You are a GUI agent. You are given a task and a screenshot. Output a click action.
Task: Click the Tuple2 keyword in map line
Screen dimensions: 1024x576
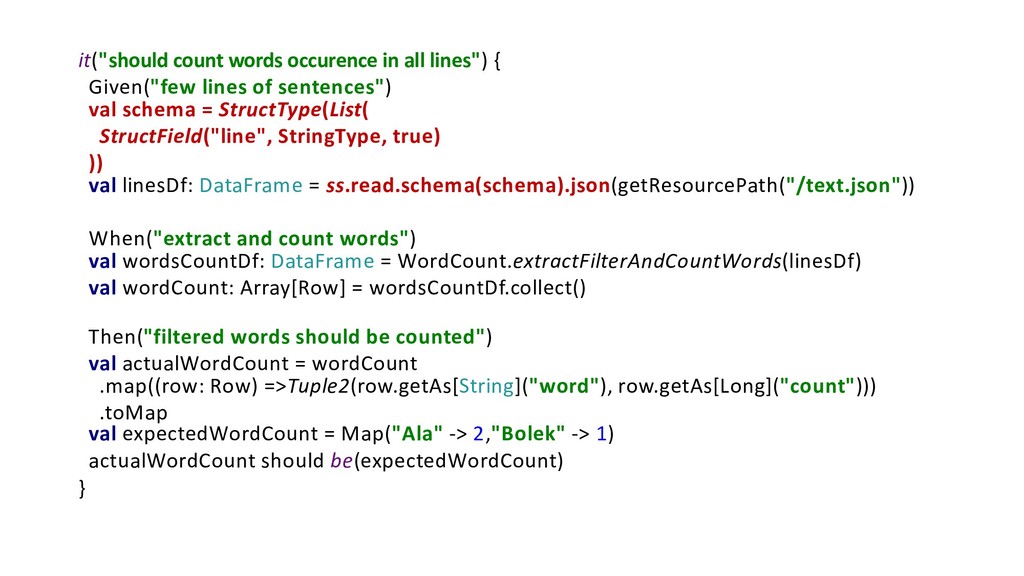318,387
